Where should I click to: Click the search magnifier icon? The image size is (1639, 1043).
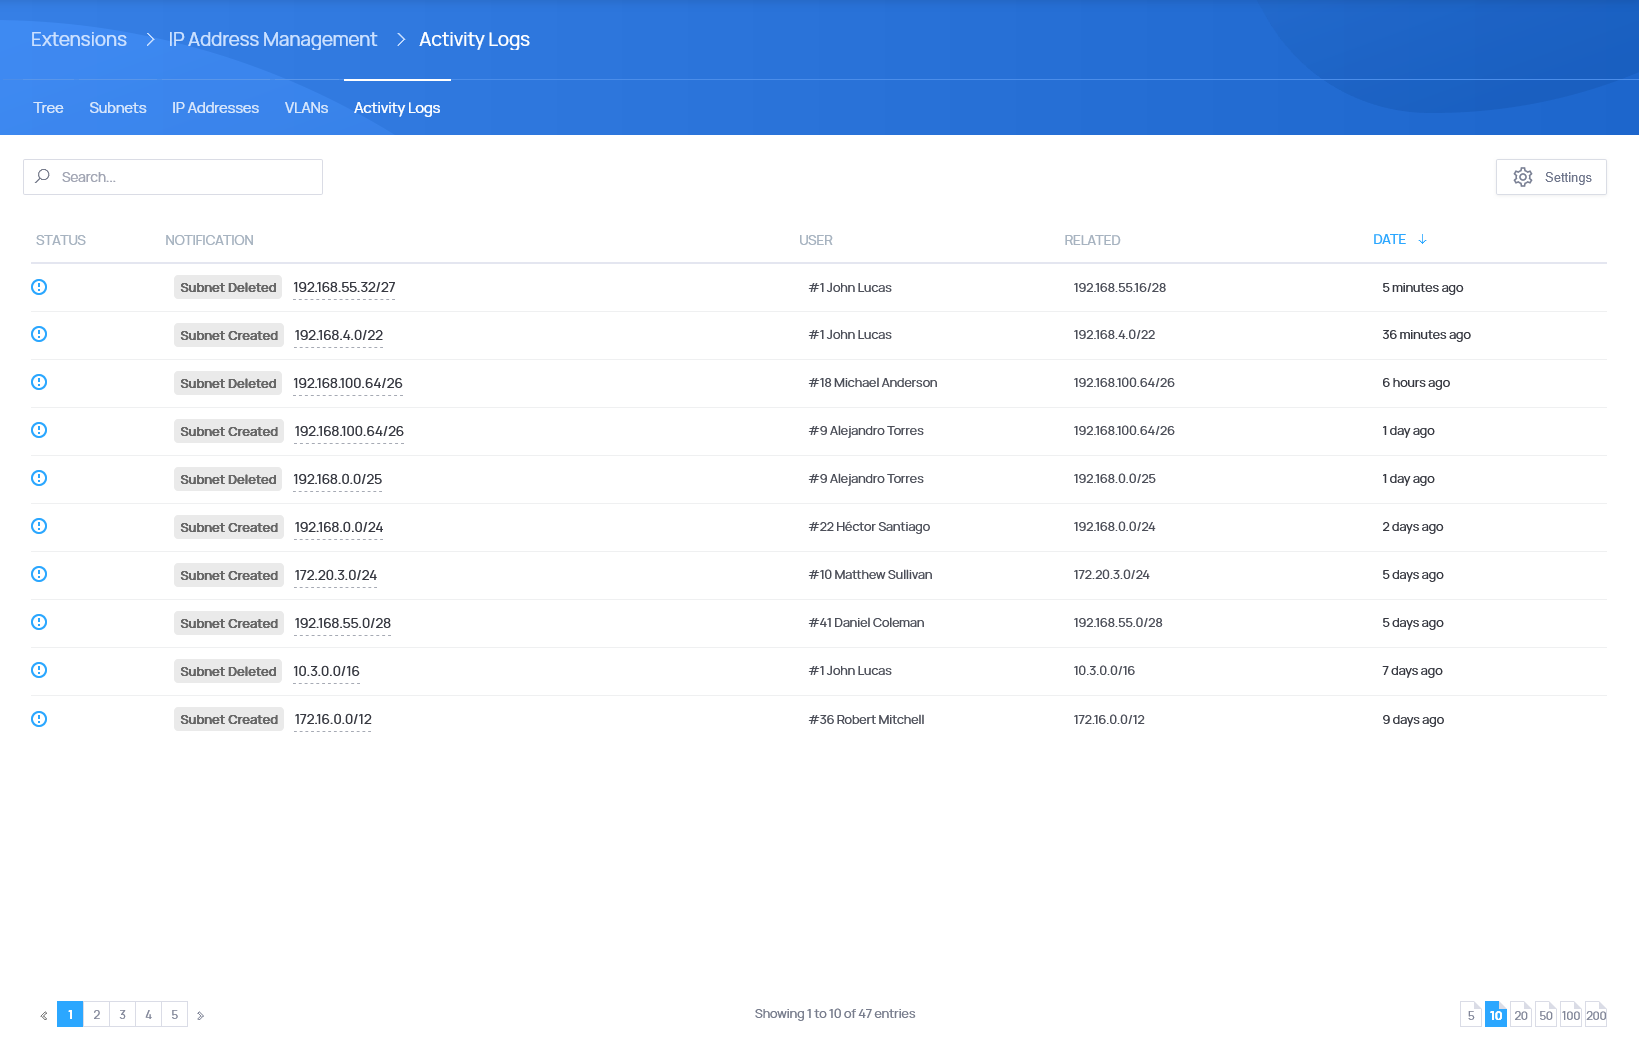(42, 176)
